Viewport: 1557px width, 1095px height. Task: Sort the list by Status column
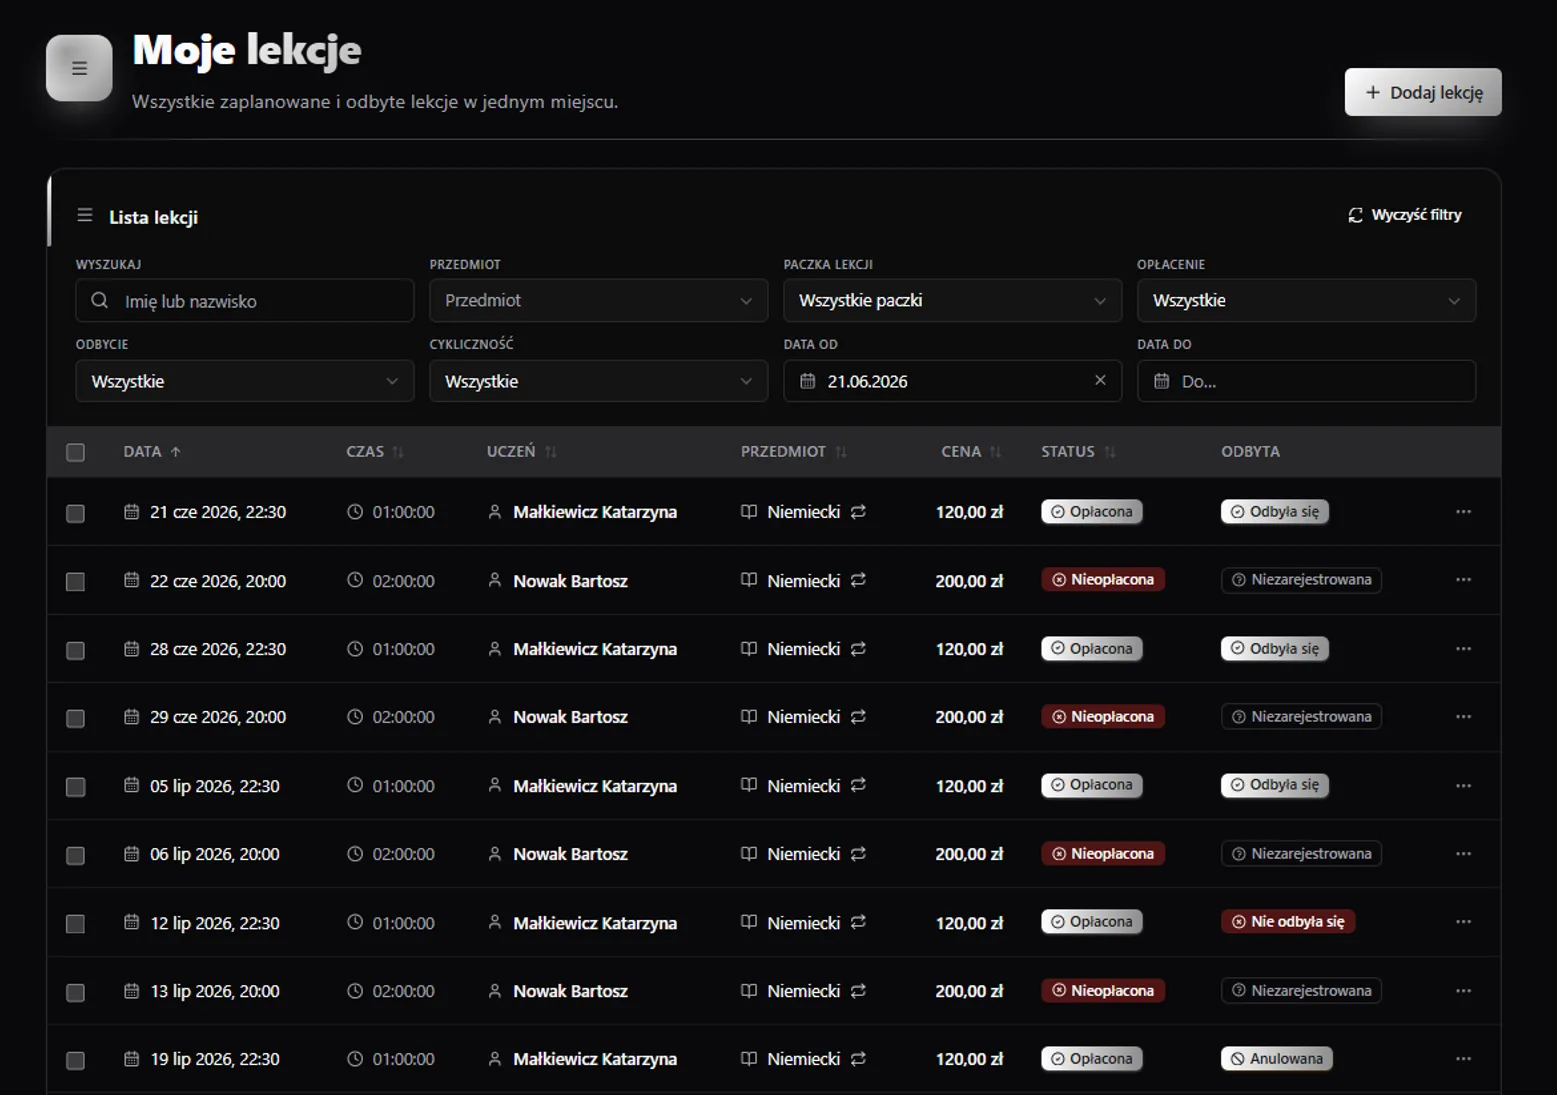[x=1078, y=452]
